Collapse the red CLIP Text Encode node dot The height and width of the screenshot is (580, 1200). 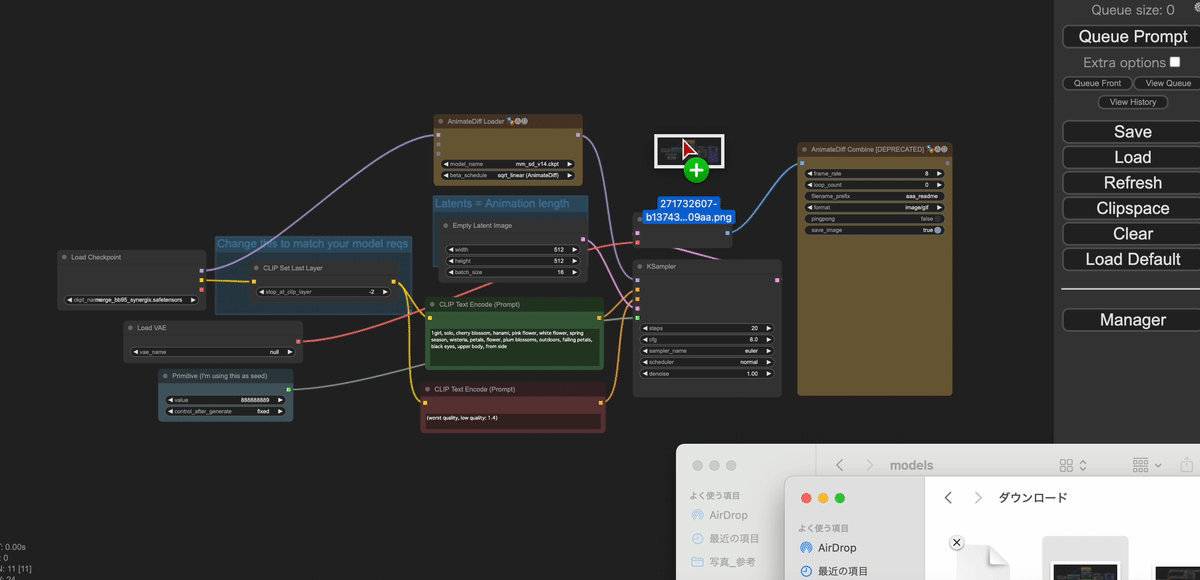[427, 389]
